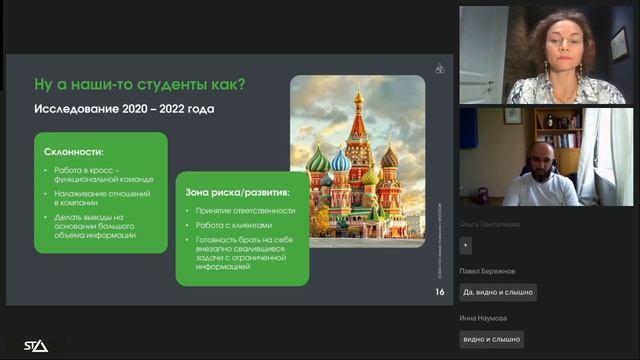
Task: Click the vertical copyright text on the slide's right edge
Action: click(440, 241)
